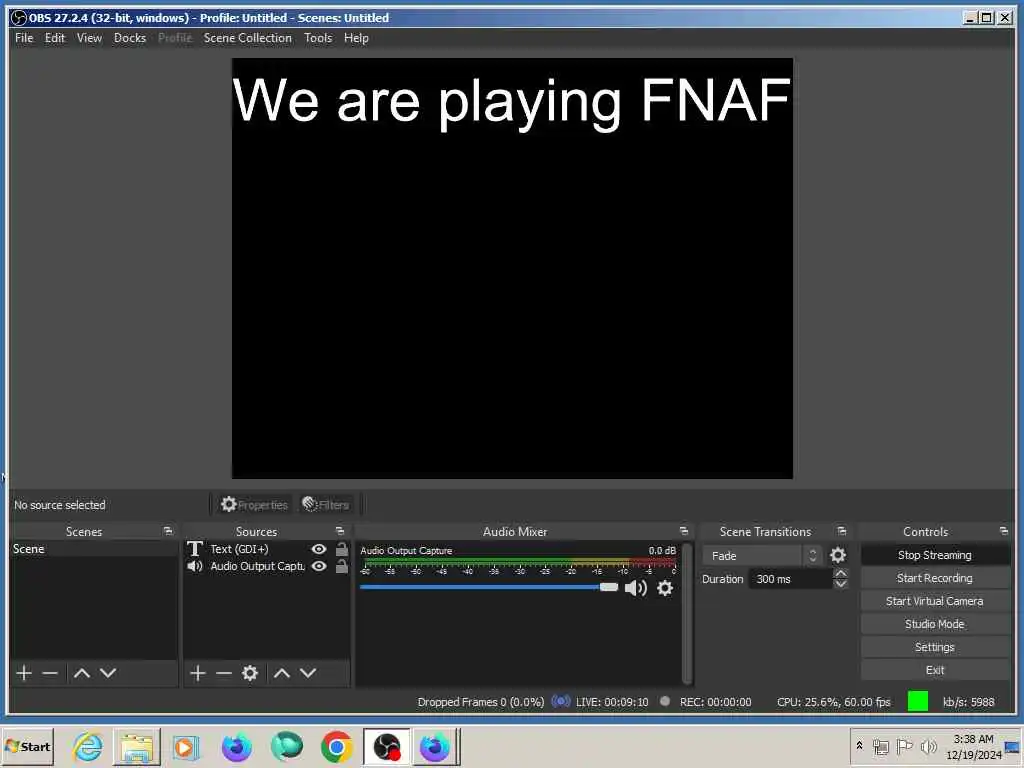Open the Scene Collection menu
The height and width of the screenshot is (768, 1024).
pyautogui.click(x=248, y=38)
